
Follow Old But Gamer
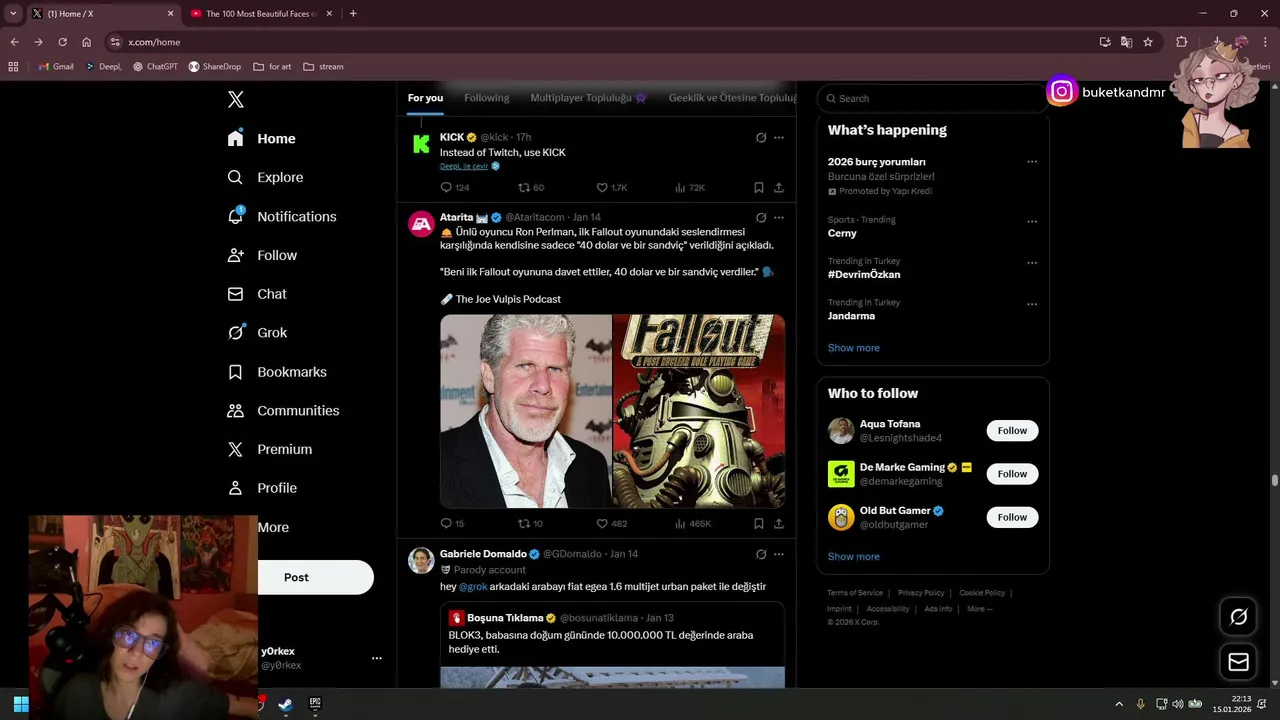pyautogui.click(x=1012, y=517)
